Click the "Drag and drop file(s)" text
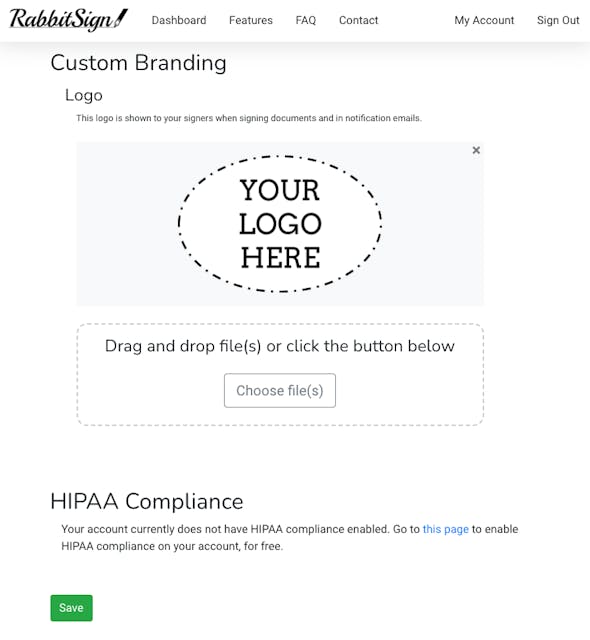This screenshot has width=590, height=640. [x=280, y=346]
